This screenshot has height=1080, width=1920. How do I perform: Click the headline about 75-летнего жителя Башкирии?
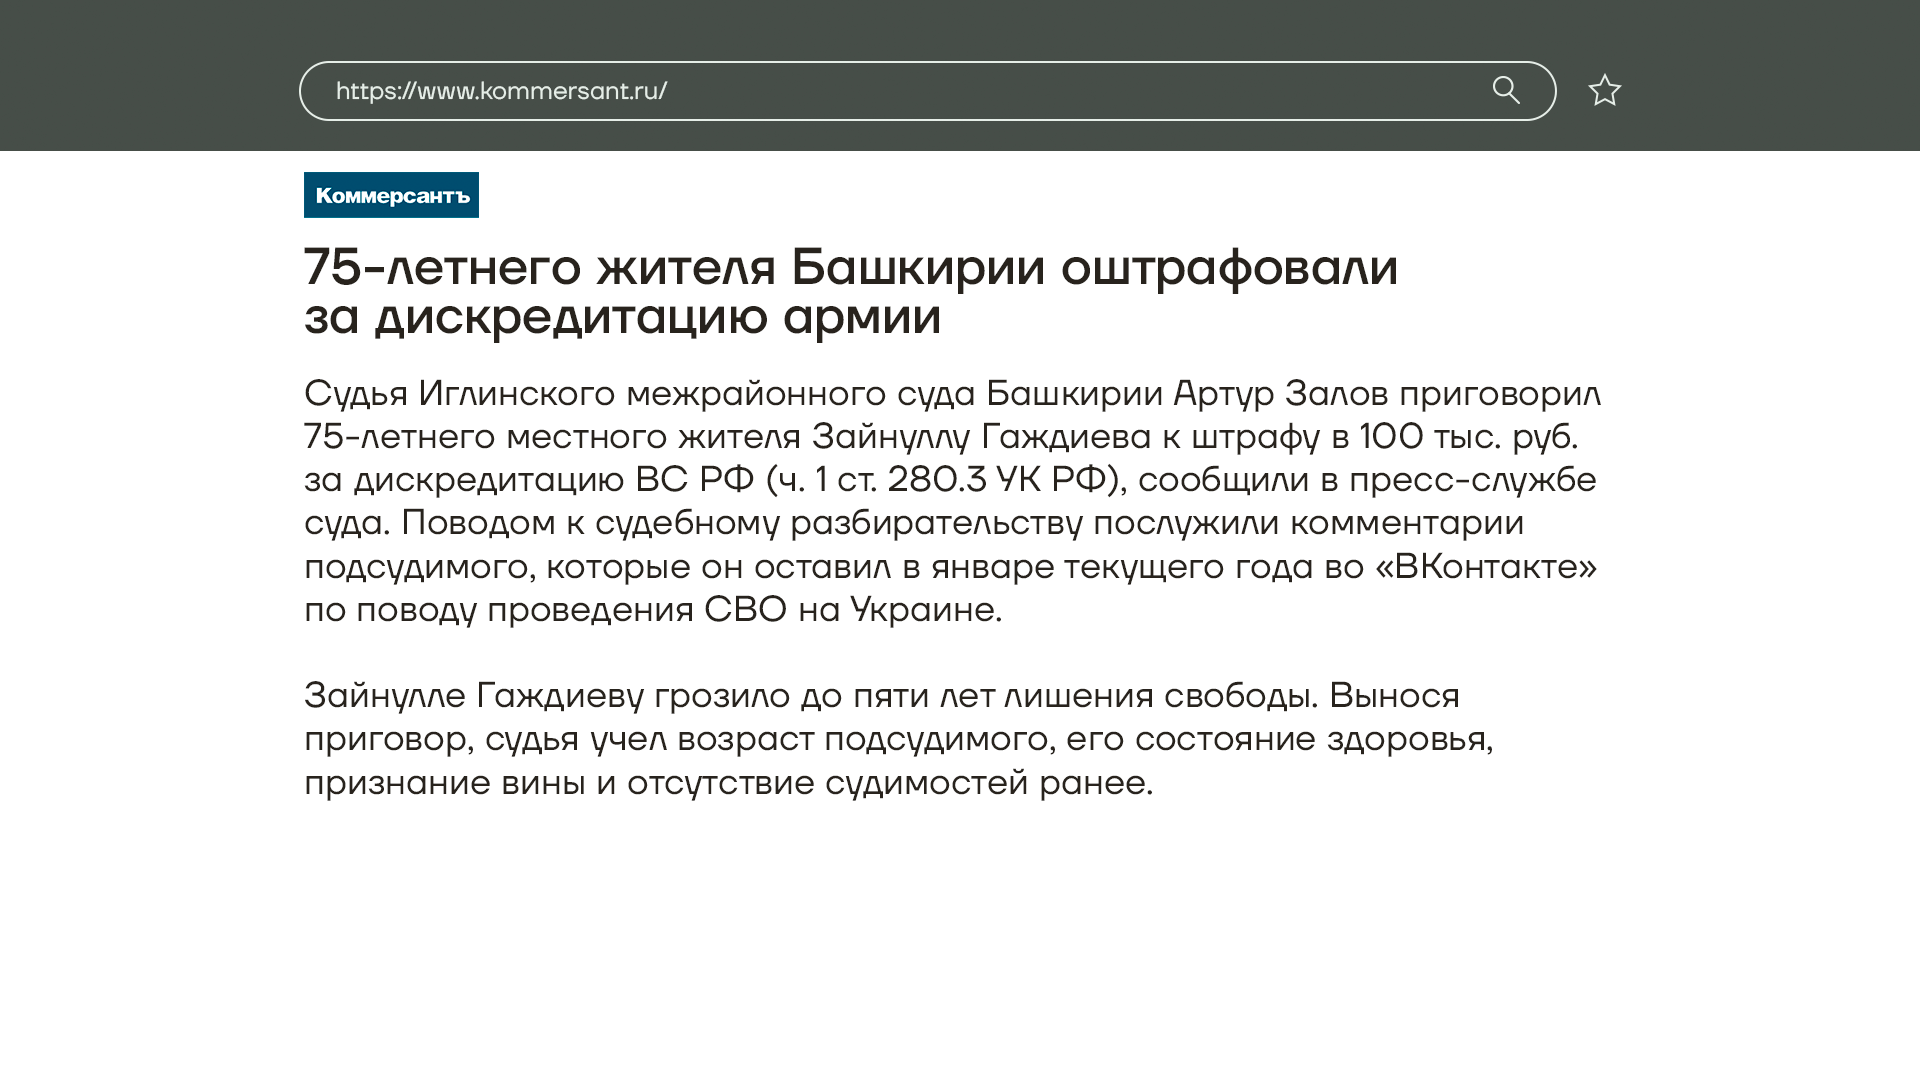tap(850, 267)
